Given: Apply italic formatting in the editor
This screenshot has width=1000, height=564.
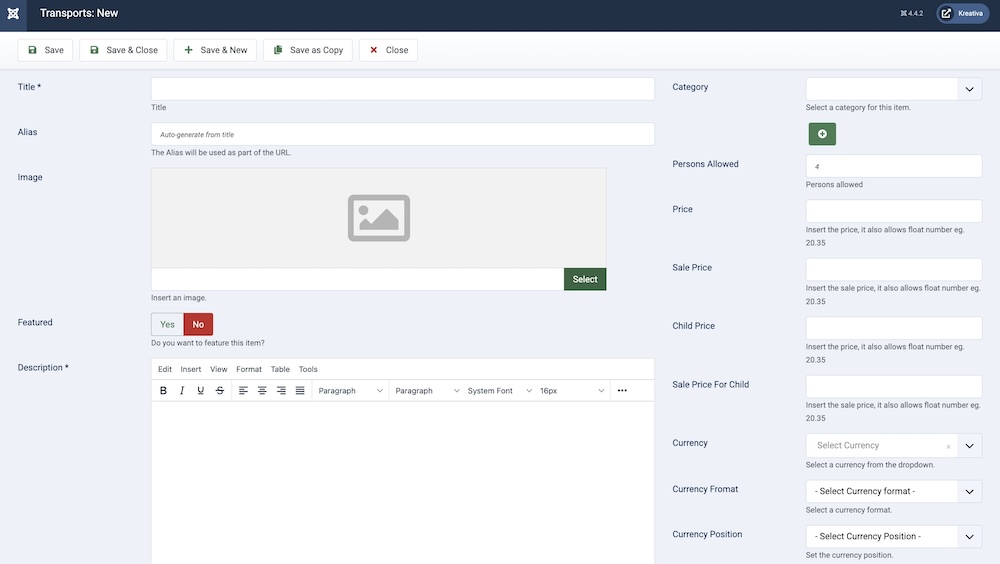Looking at the screenshot, I should click(x=182, y=391).
